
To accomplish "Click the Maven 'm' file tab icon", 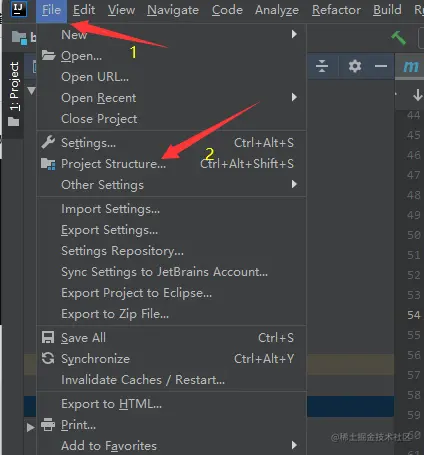I will (411, 67).
